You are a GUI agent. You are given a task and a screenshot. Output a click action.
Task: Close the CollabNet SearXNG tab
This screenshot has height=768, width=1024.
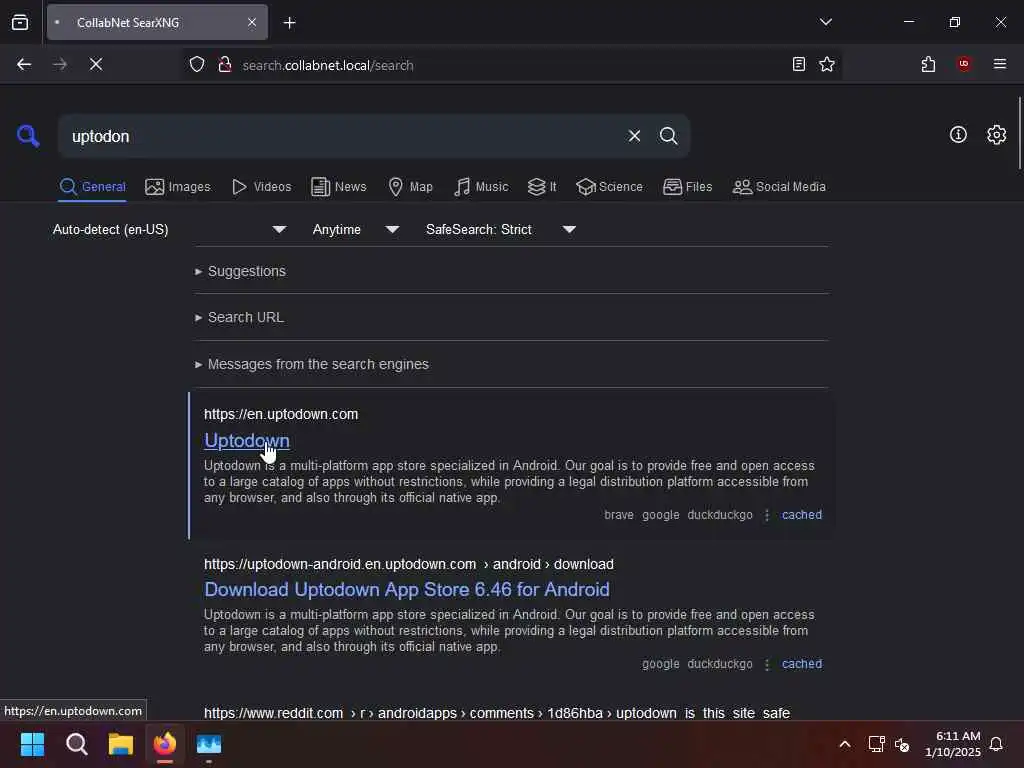point(252,22)
